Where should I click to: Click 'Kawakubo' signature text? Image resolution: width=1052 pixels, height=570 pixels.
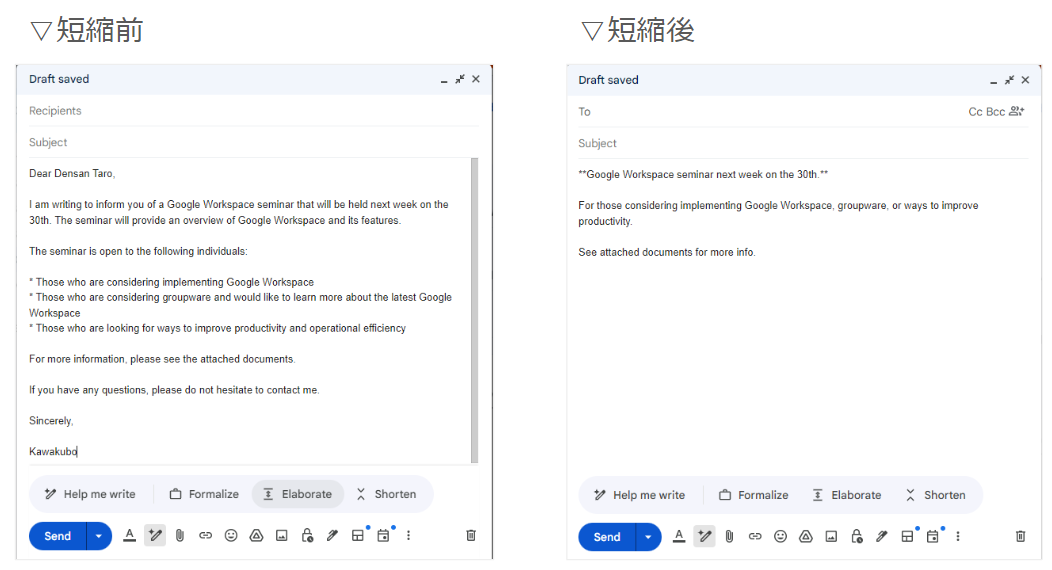(x=53, y=451)
